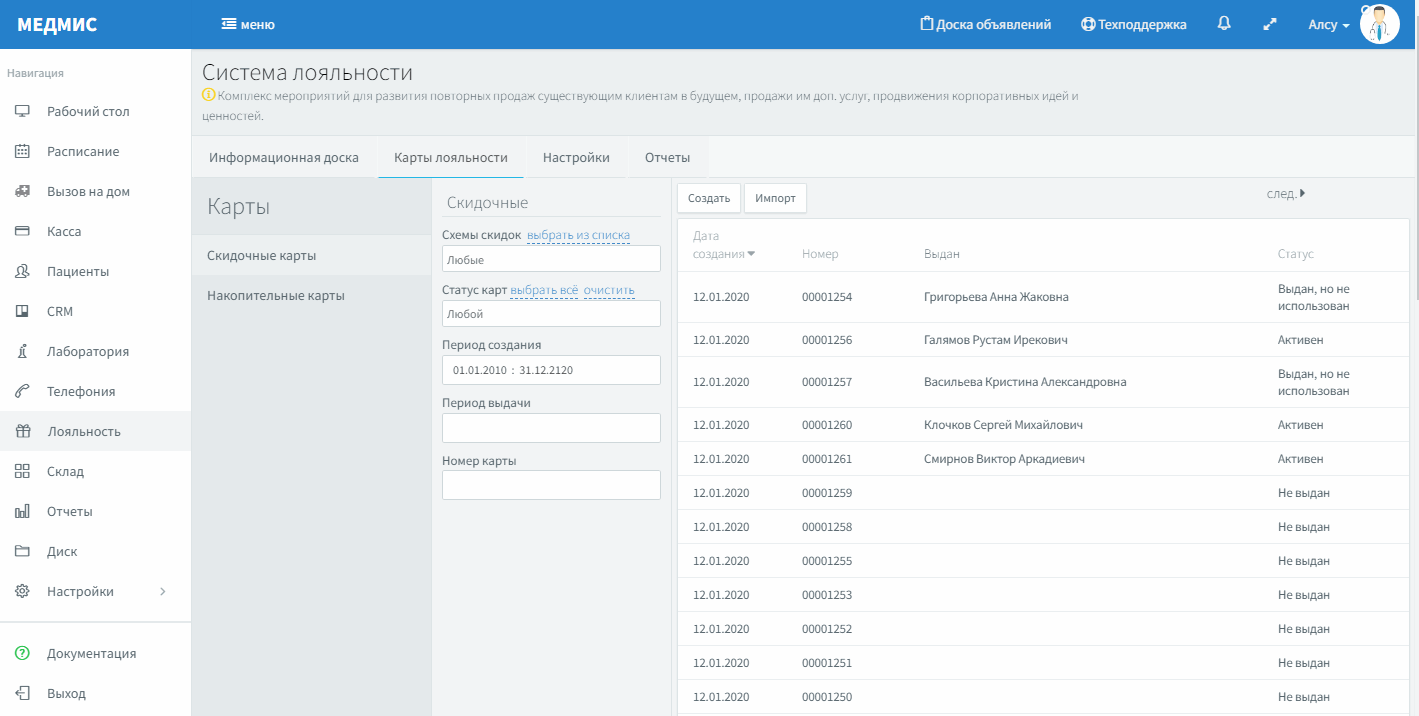
Task: Select the Выход logout icon
Action: point(22,693)
